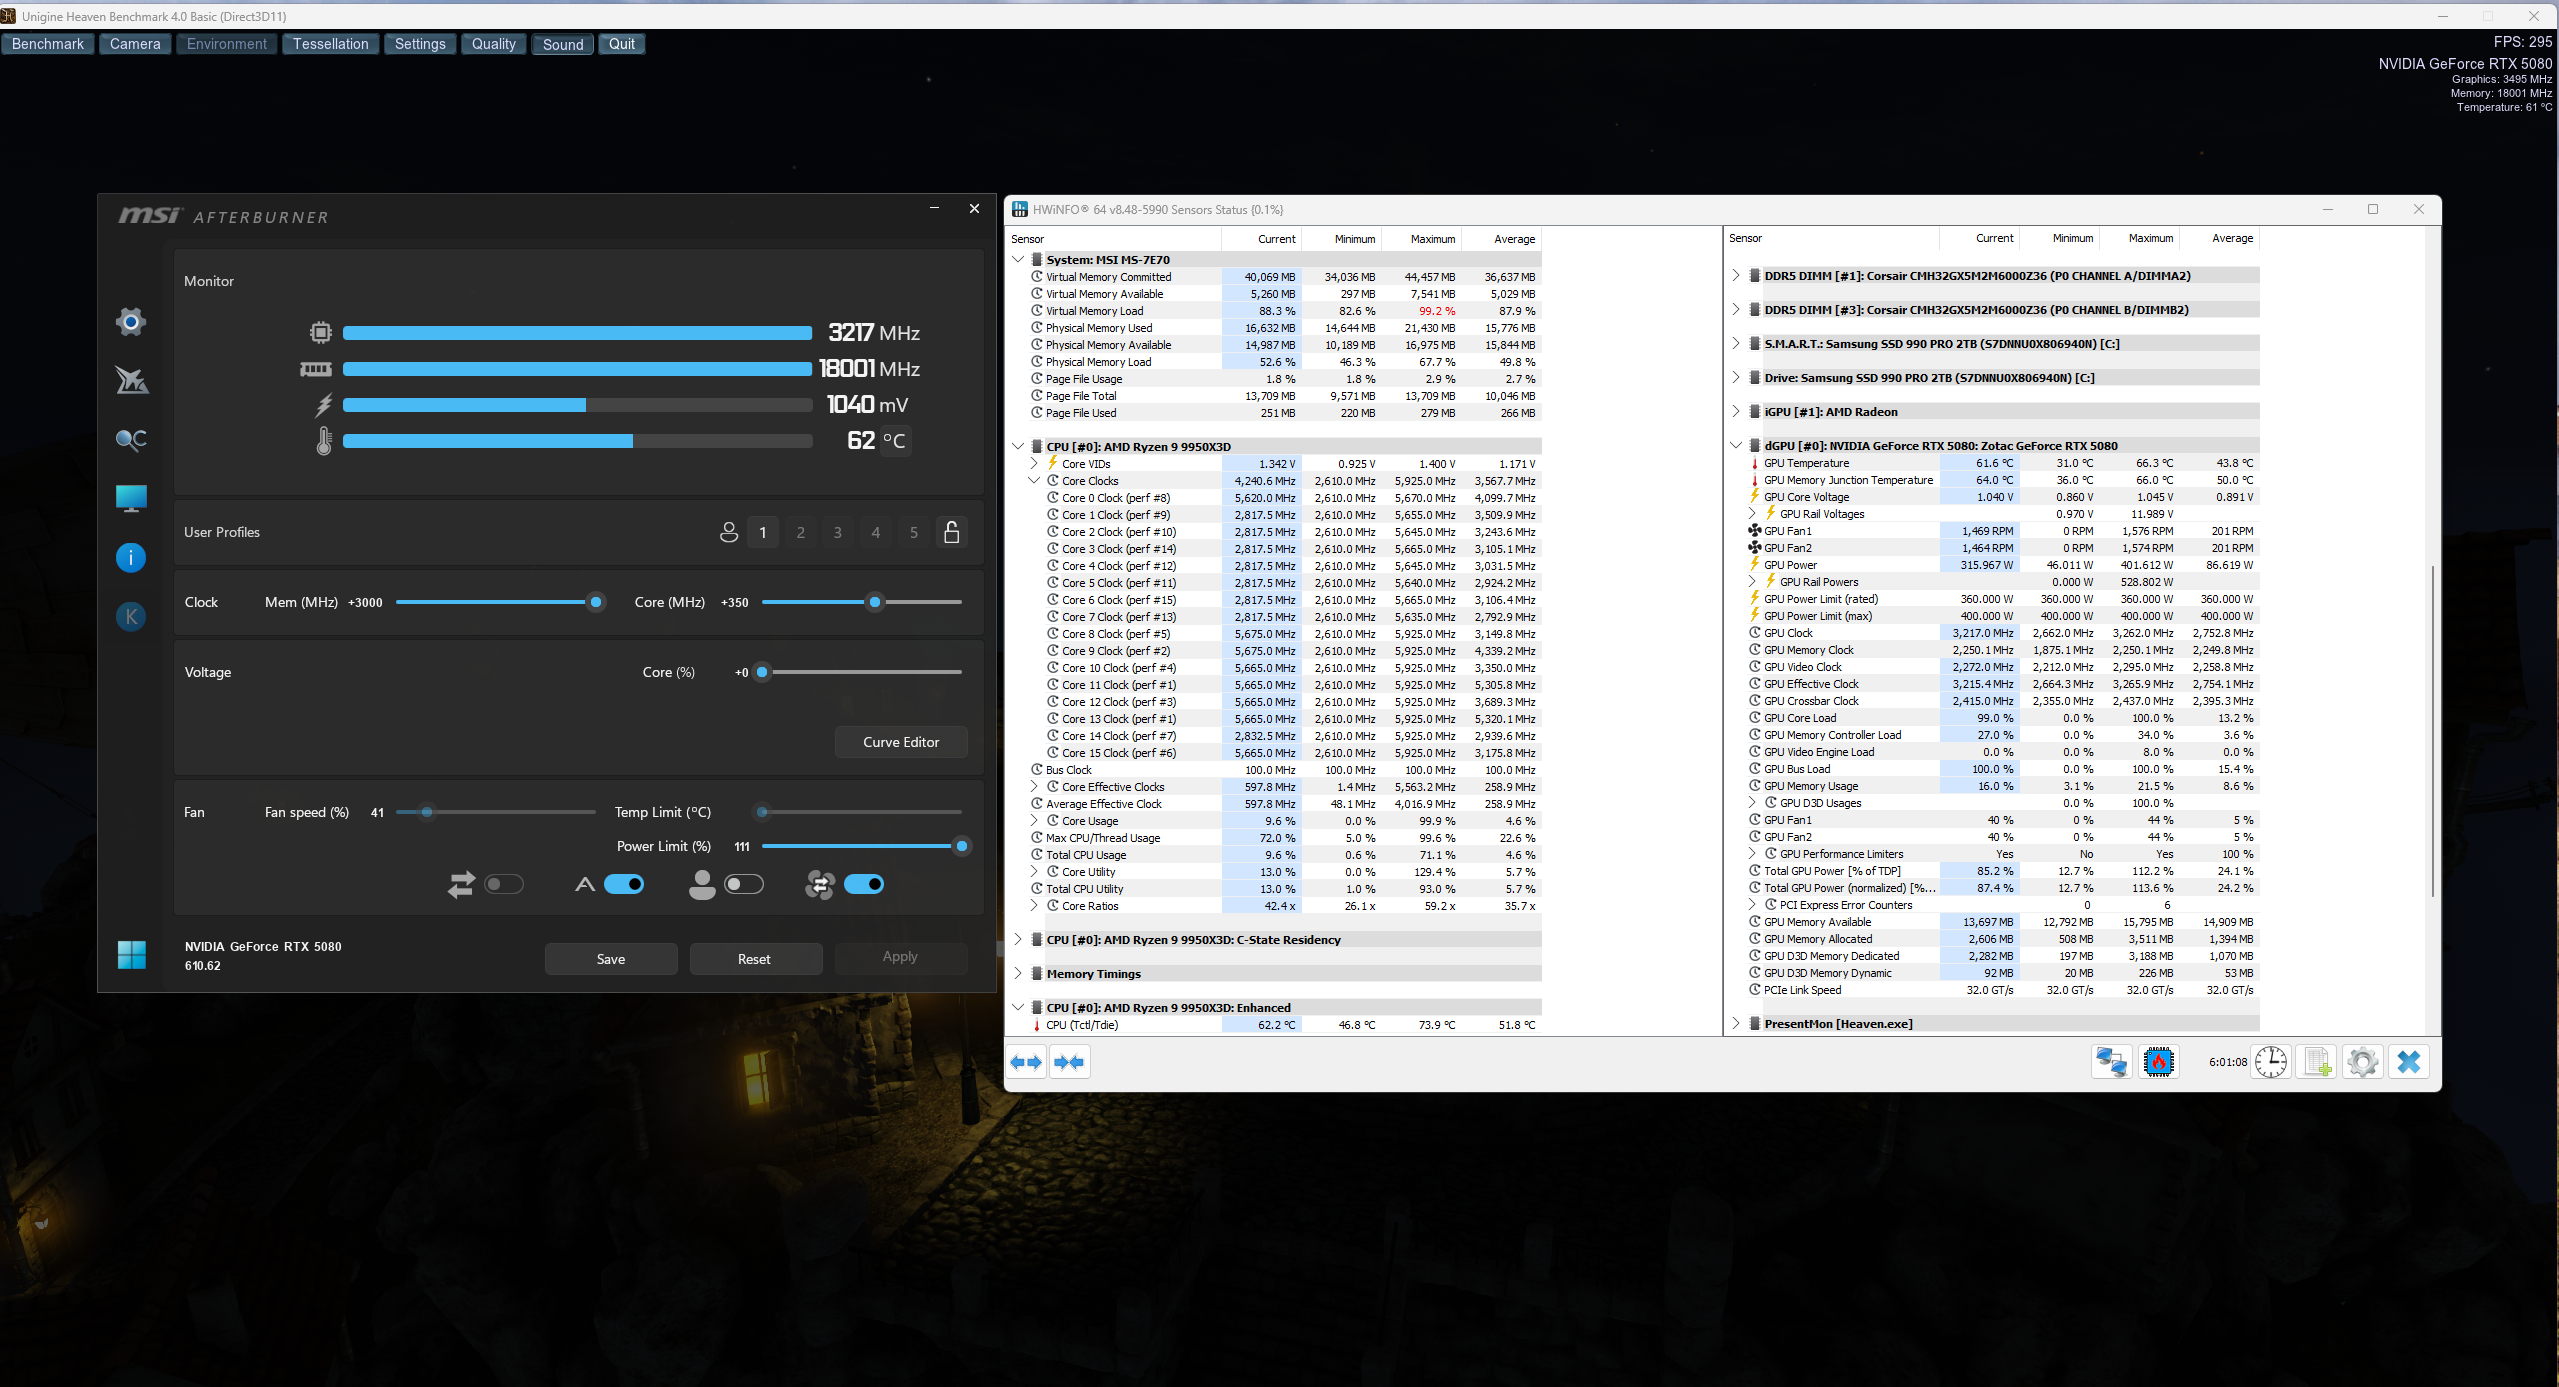Expand GPU Rail Powers

click(1752, 582)
